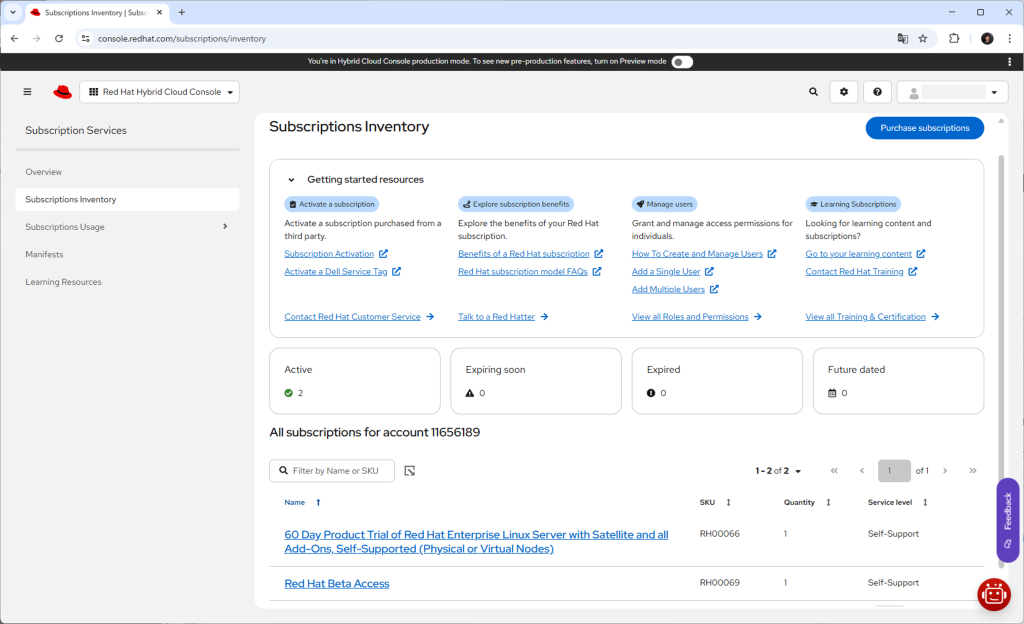Turn on the Preview mode switch
This screenshot has height=624, width=1024.
682,62
